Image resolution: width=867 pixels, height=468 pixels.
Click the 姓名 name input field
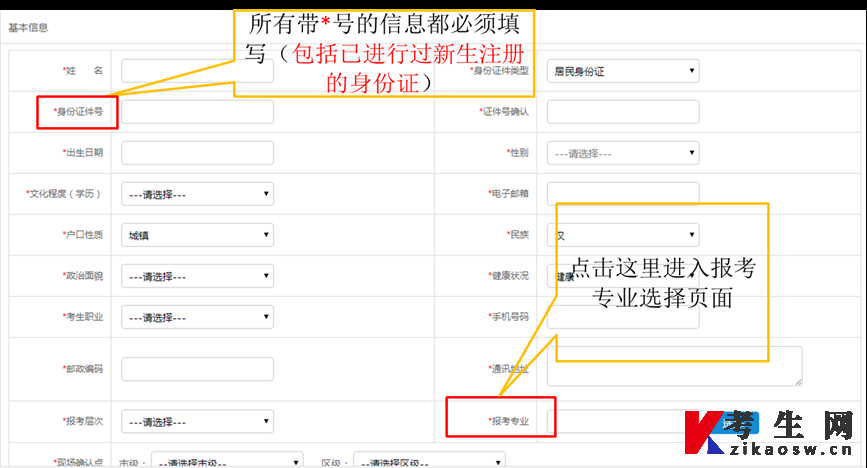(x=197, y=71)
